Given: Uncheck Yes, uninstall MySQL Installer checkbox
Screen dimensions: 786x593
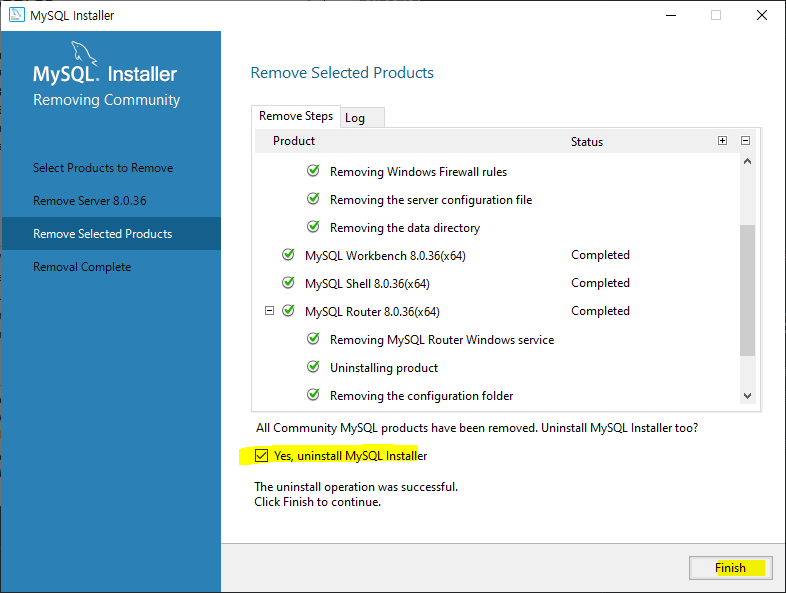Looking at the screenshot, I should 261,455.
